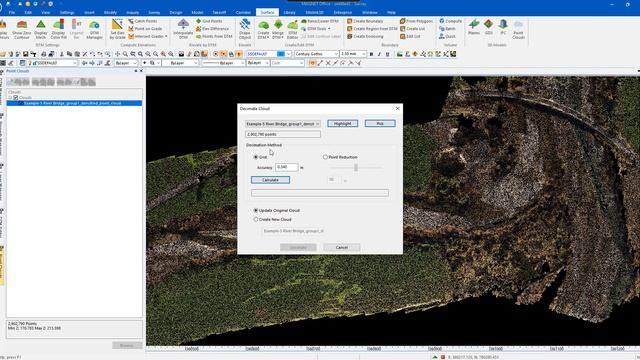Image resolution: width=640 pixels, height=360 pixels.
Task: Toggle the Clouds checkbox in the tree
Action: pos(16,98)
